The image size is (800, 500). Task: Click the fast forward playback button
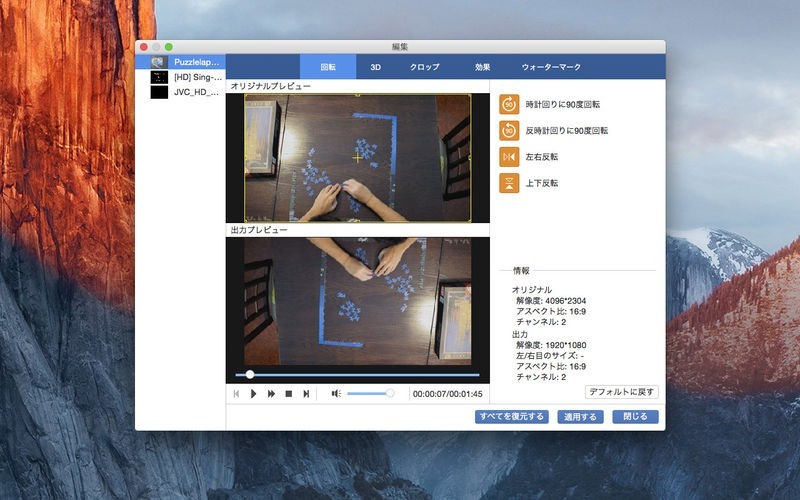pyautogui.click(x=271, y=394)
